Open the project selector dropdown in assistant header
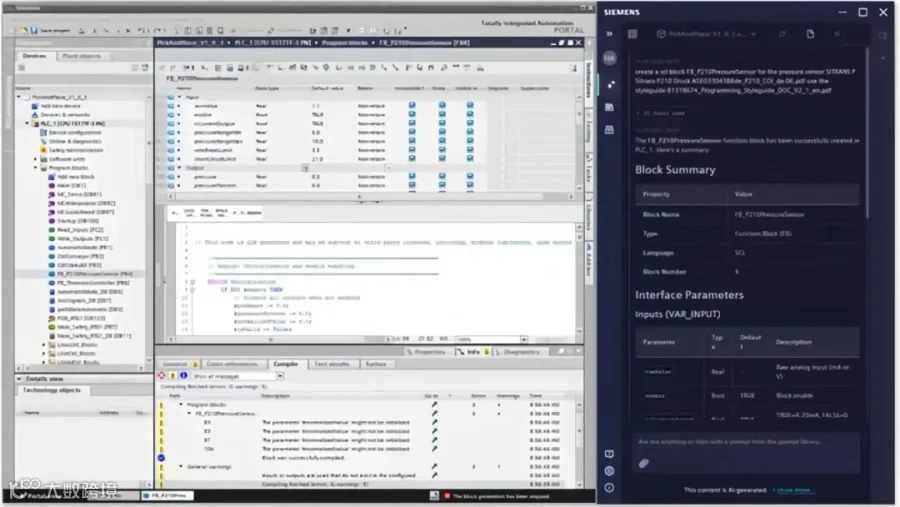900x507 pixels. pos(707,34)
